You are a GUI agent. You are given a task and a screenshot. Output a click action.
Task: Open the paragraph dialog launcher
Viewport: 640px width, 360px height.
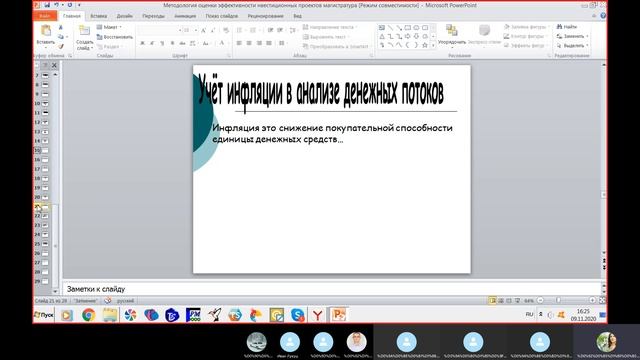371,55
